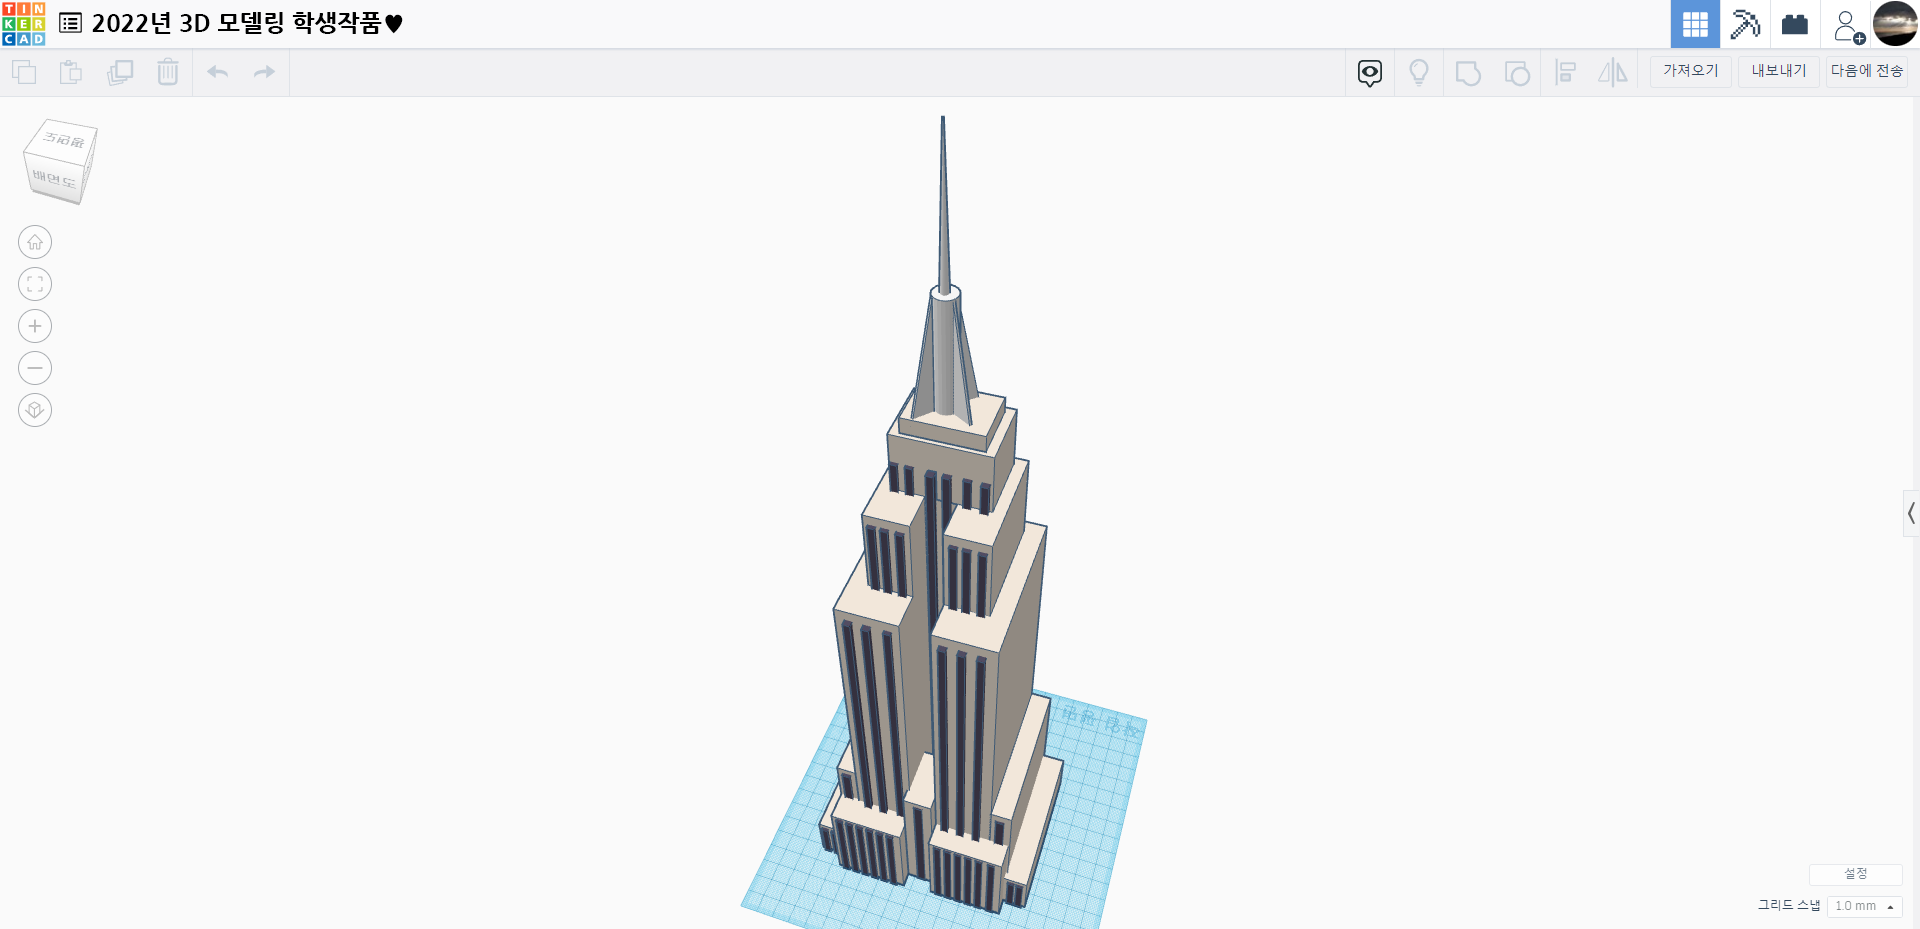Click the Duplicate and repeat icon
This screenshot has height=929, width=1920.
[120, 72]
